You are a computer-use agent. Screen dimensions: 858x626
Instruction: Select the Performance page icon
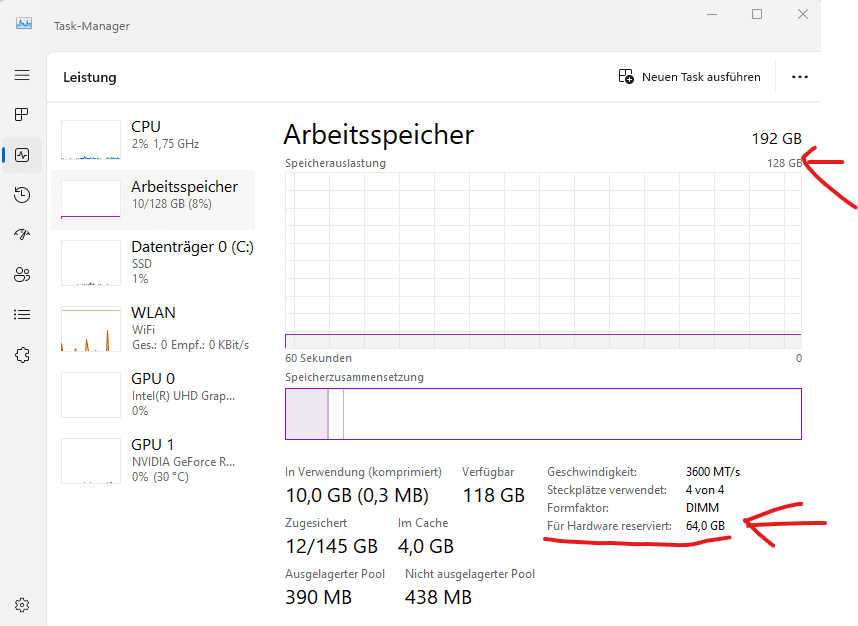(22, 155)
